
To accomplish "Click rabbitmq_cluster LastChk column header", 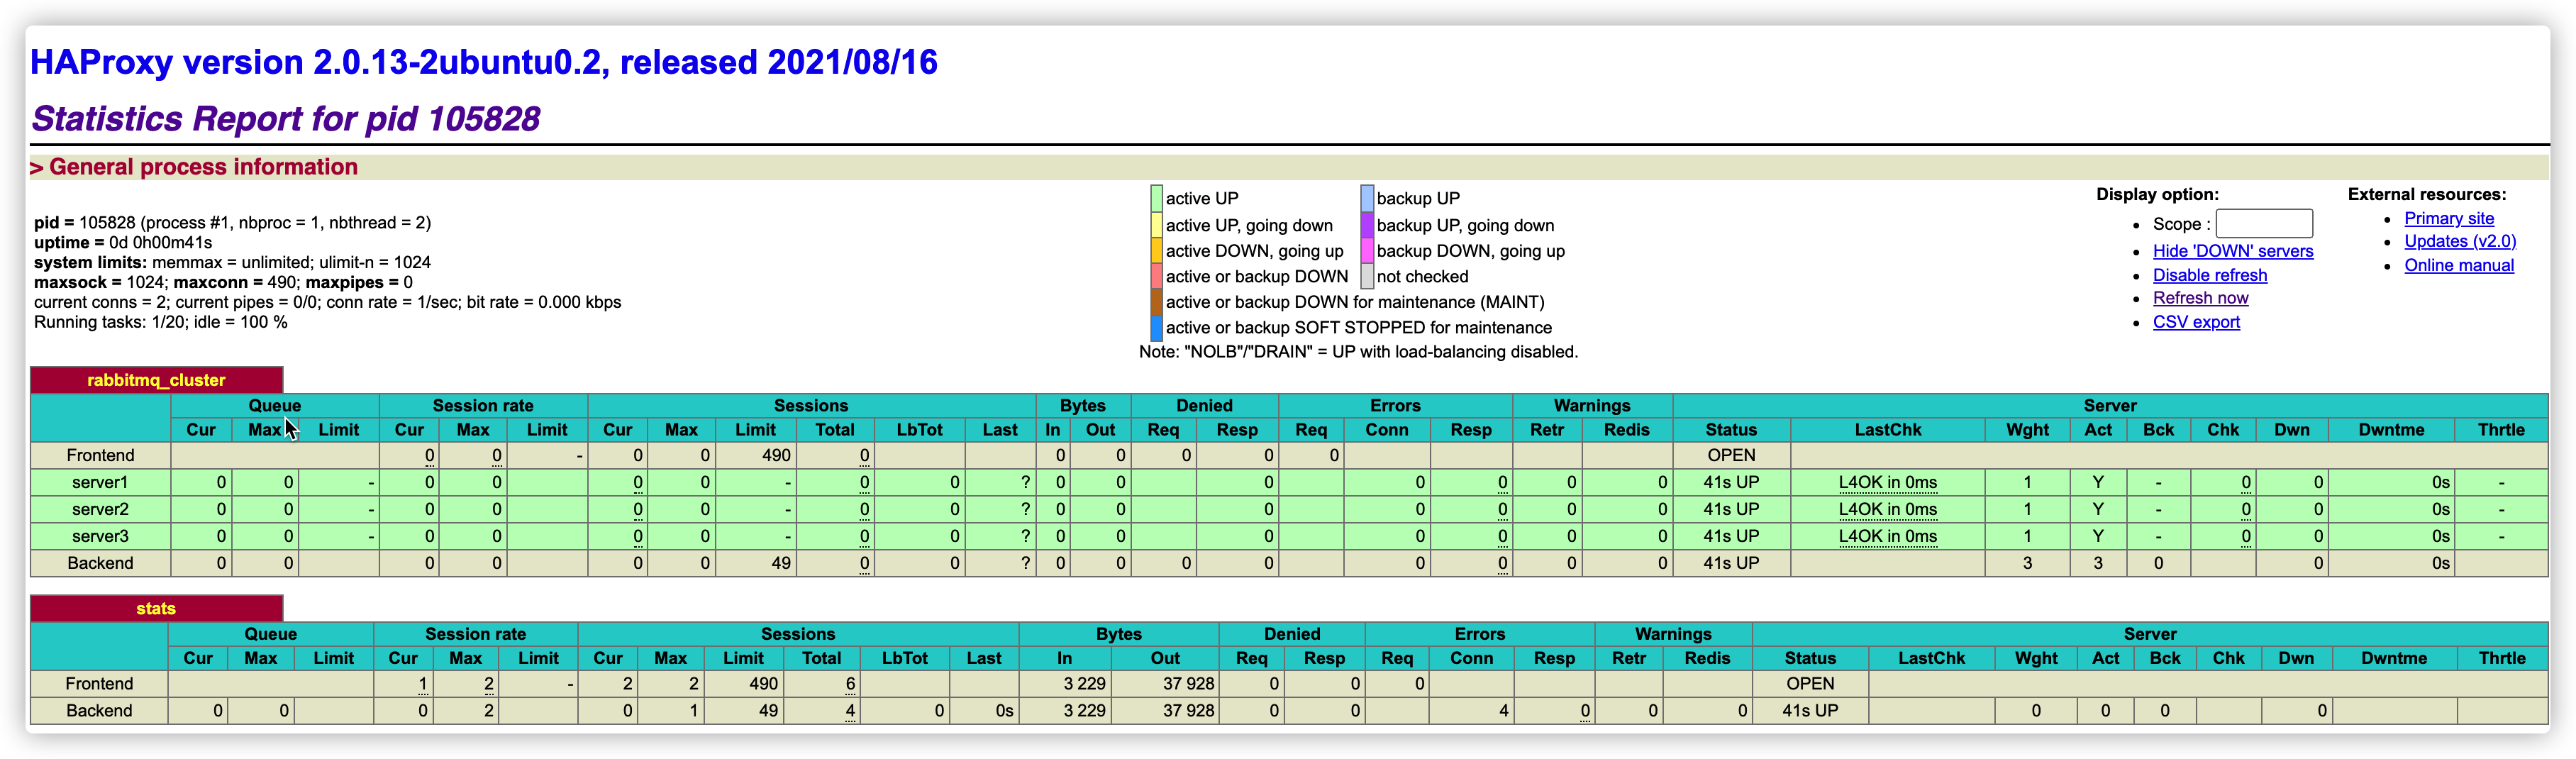I will (x=1887, y=429).
